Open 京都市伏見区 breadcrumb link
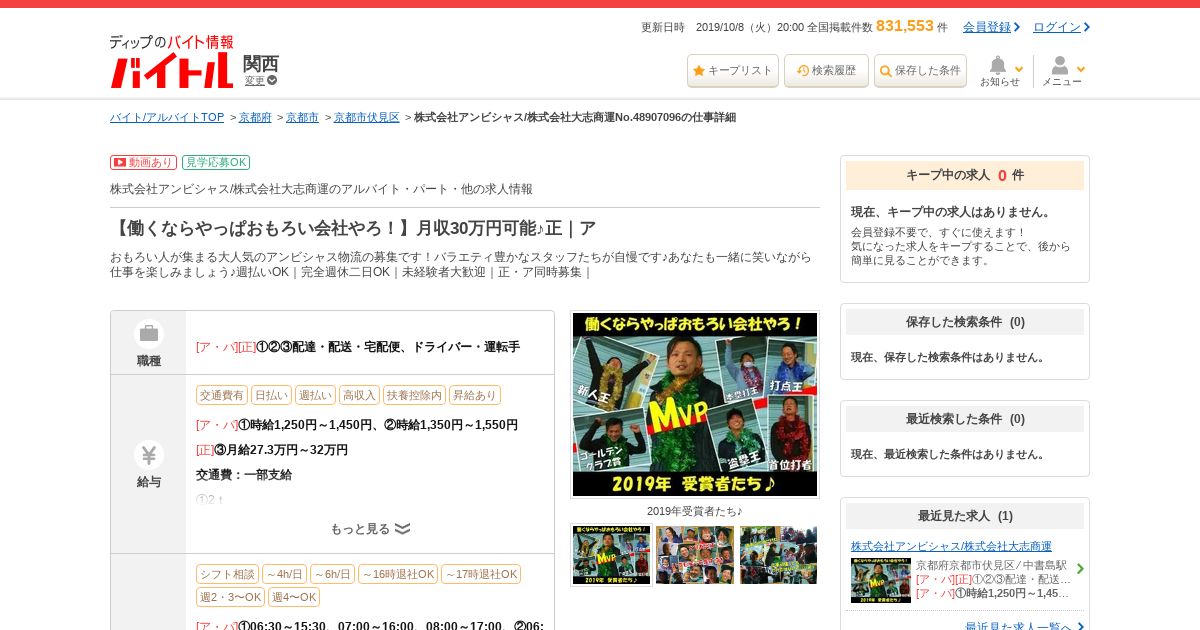The width and height of the screenshot is (1200, 630). [367, 117]
